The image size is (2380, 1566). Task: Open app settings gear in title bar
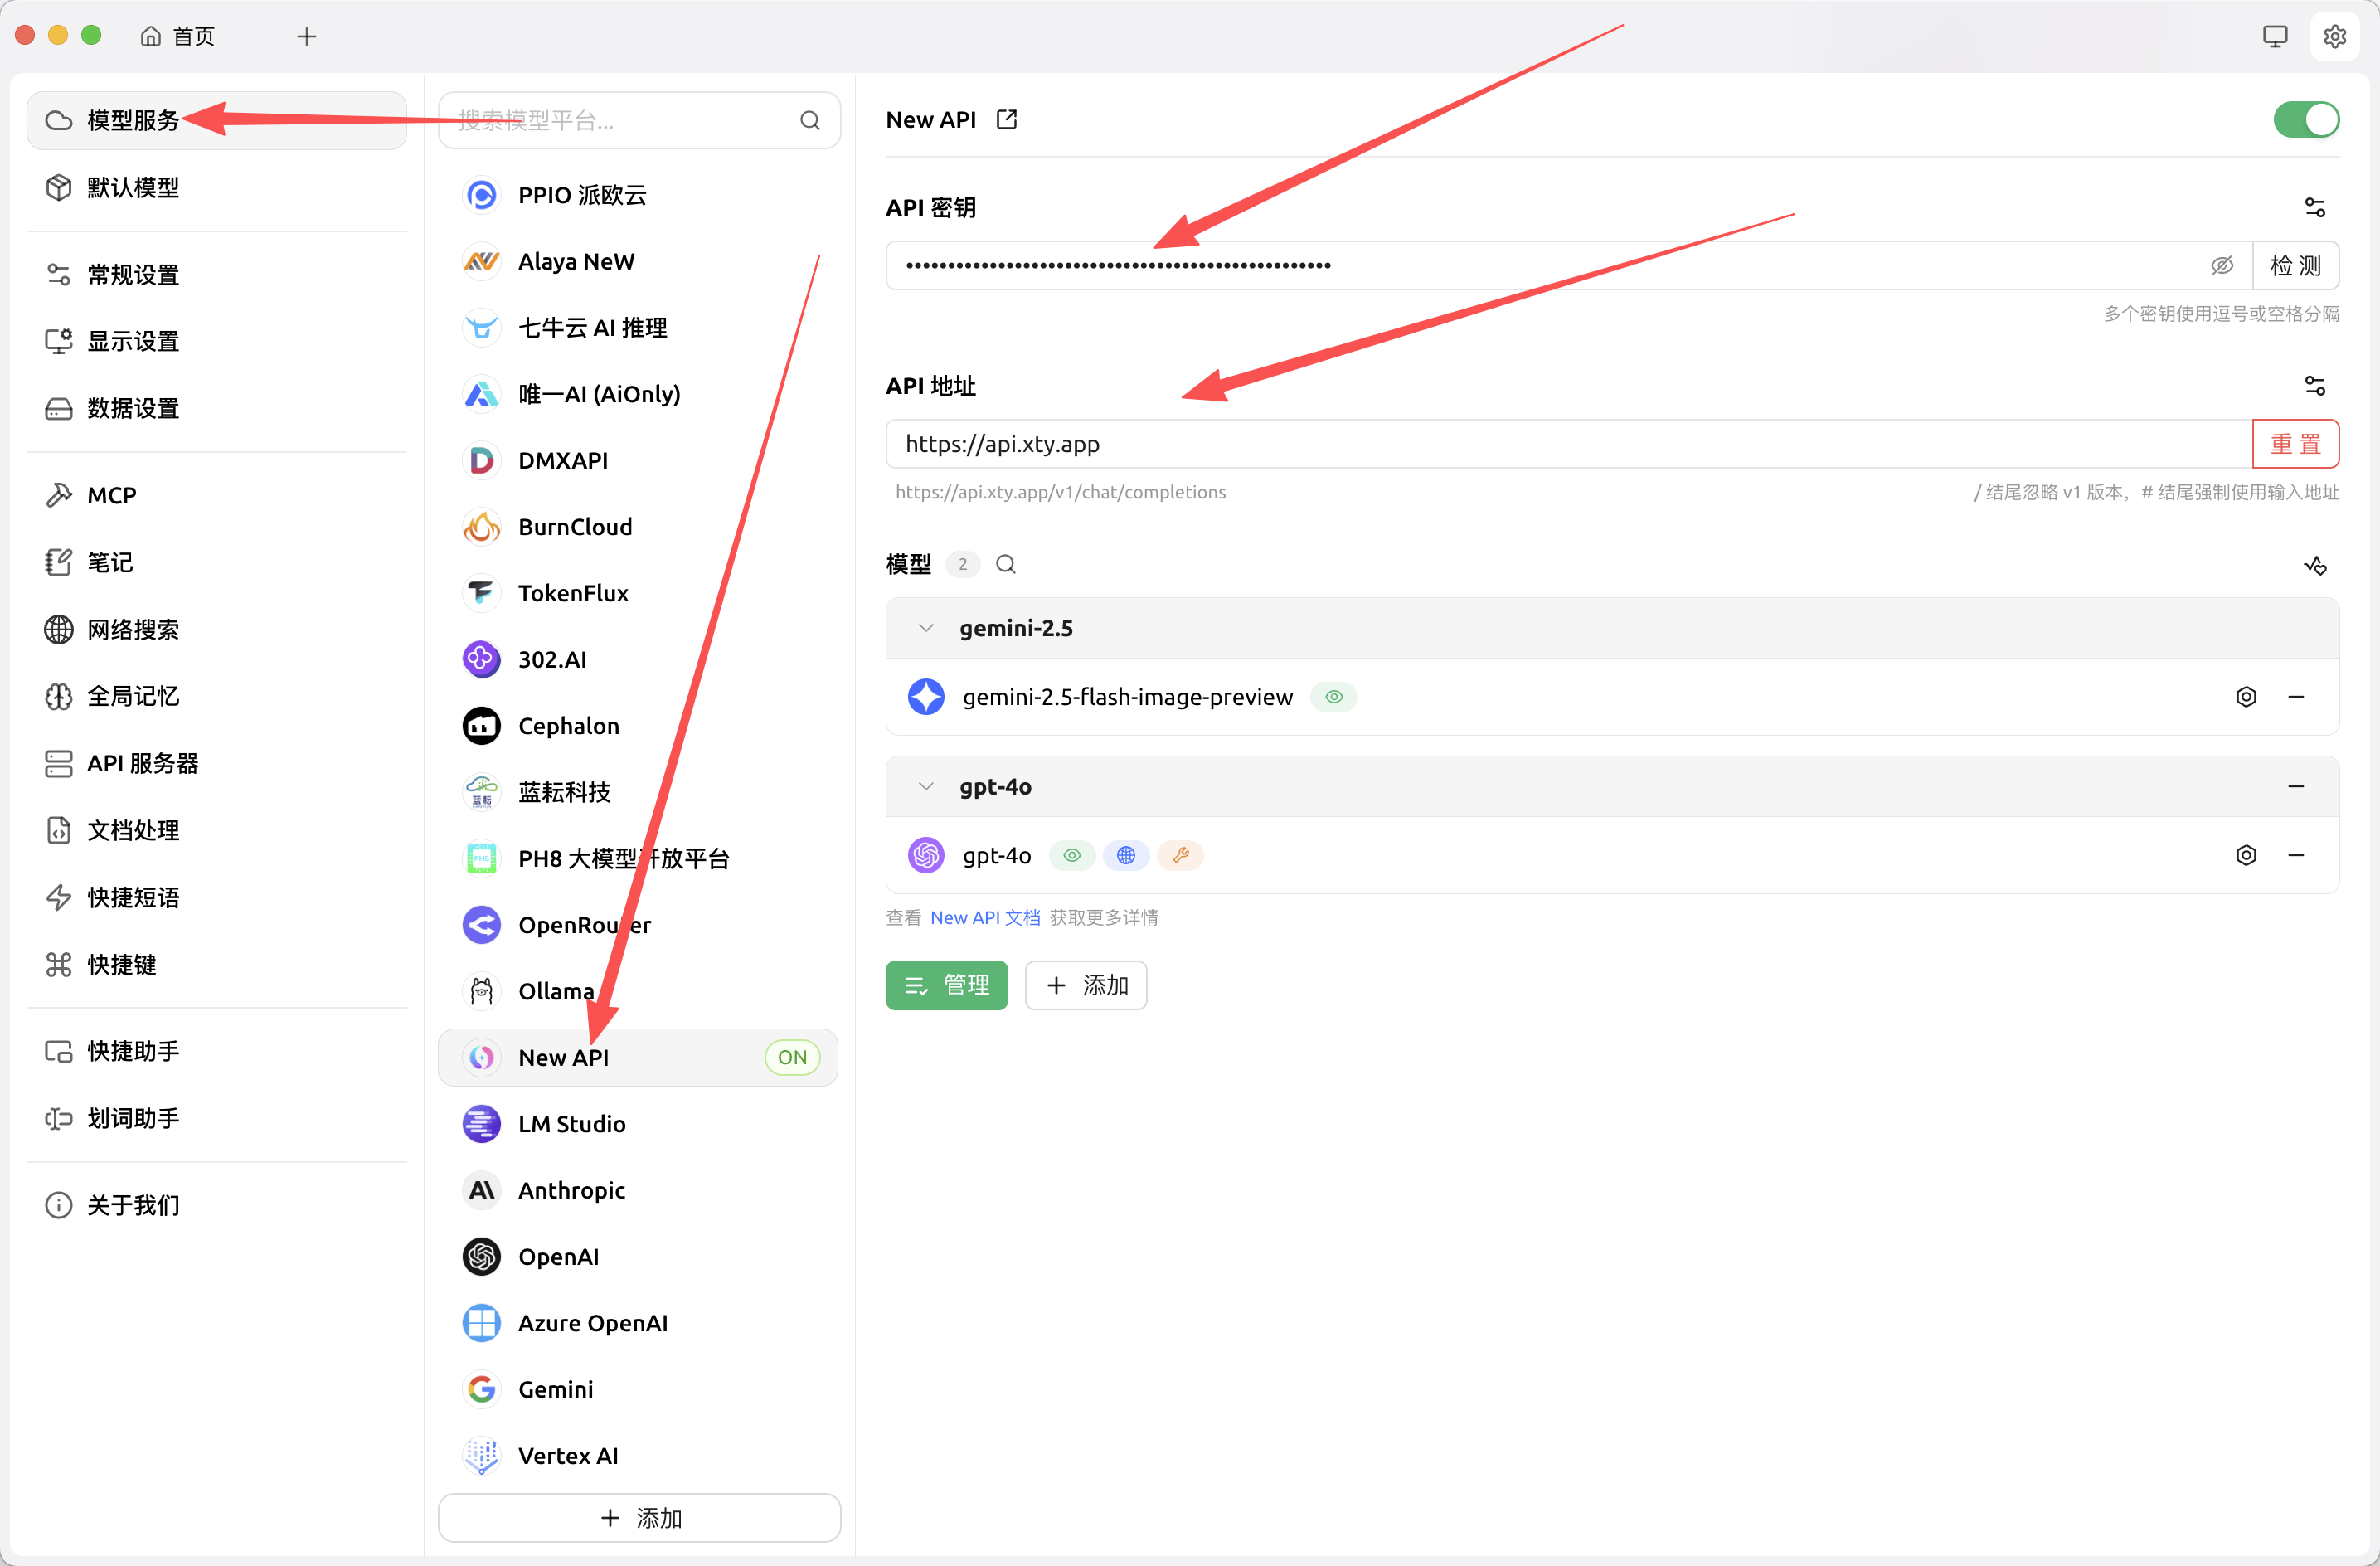point(2335,35)
